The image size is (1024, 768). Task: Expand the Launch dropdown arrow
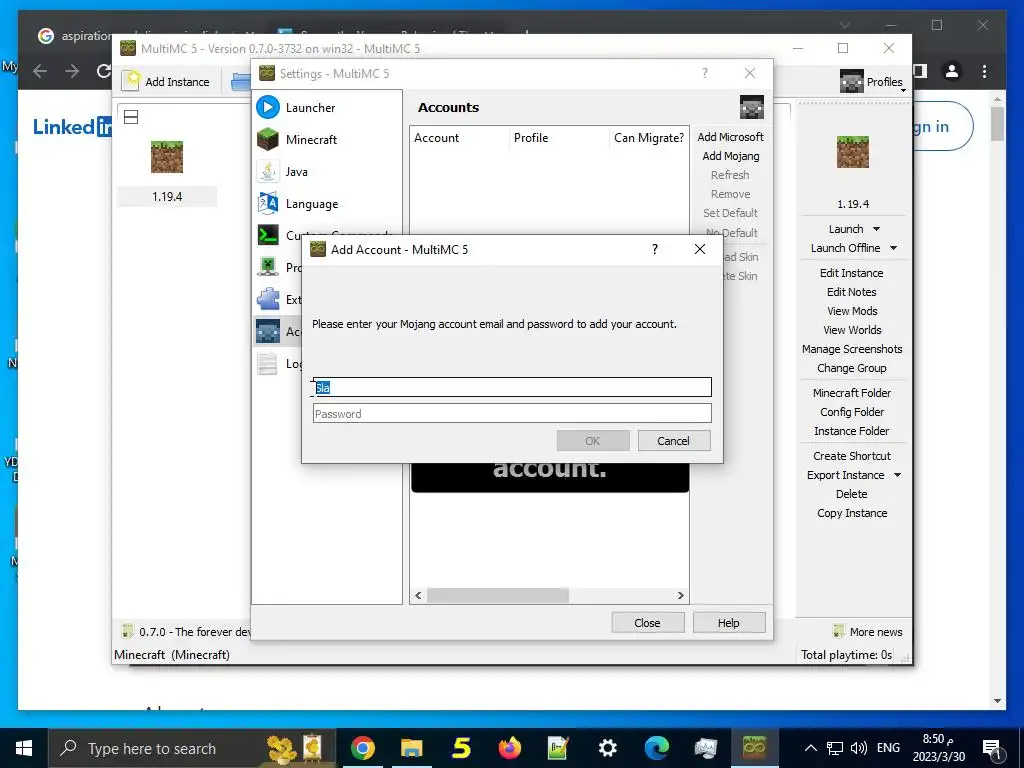pos(876,229)
